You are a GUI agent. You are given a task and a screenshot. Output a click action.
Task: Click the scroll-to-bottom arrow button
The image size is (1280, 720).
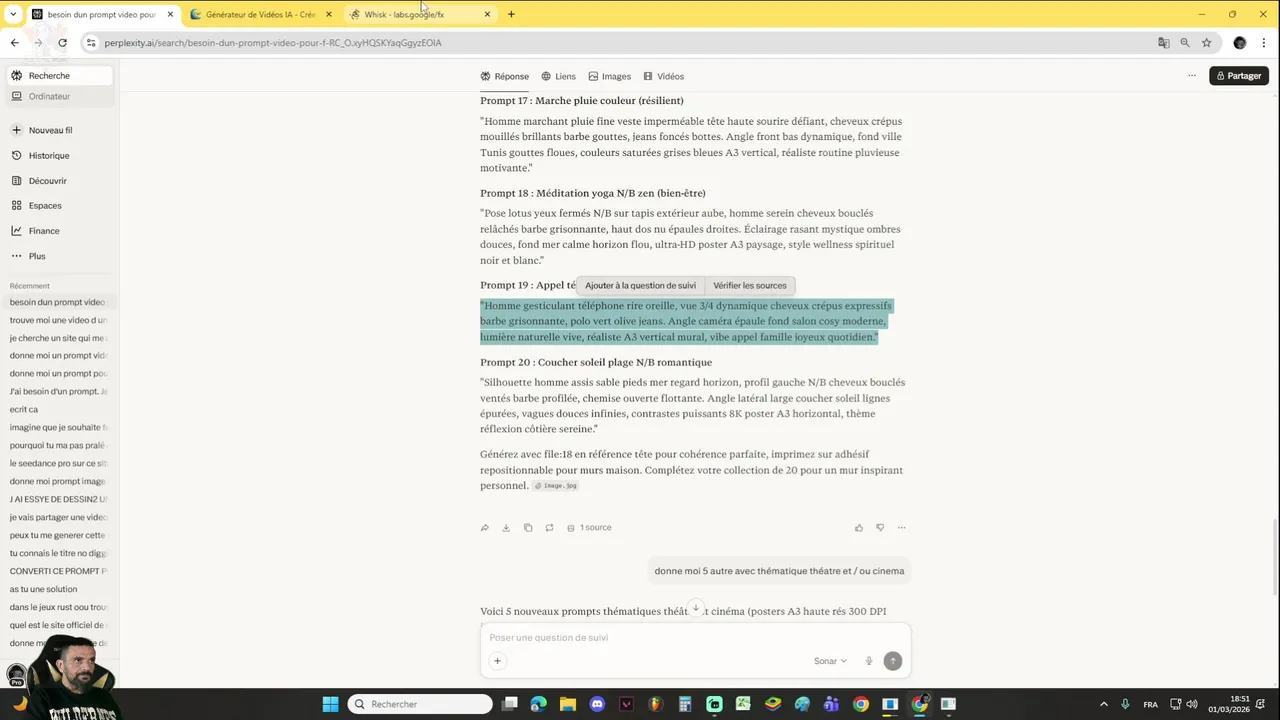(x=696, y=608)
